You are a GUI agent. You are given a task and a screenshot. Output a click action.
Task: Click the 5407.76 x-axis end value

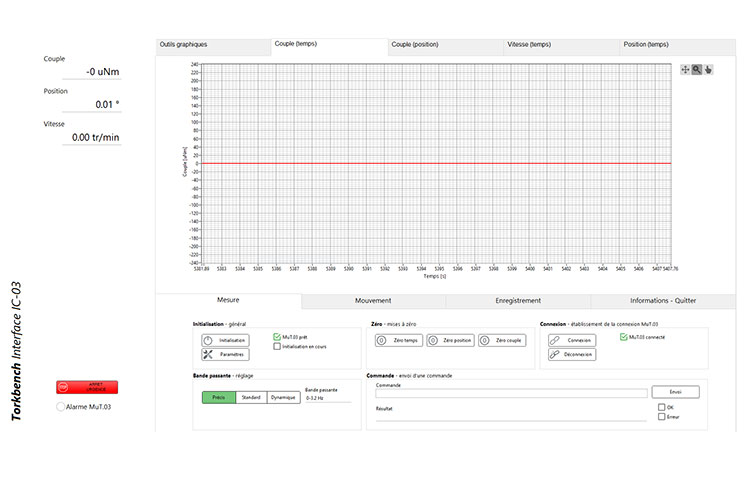[x=671, y=269]
